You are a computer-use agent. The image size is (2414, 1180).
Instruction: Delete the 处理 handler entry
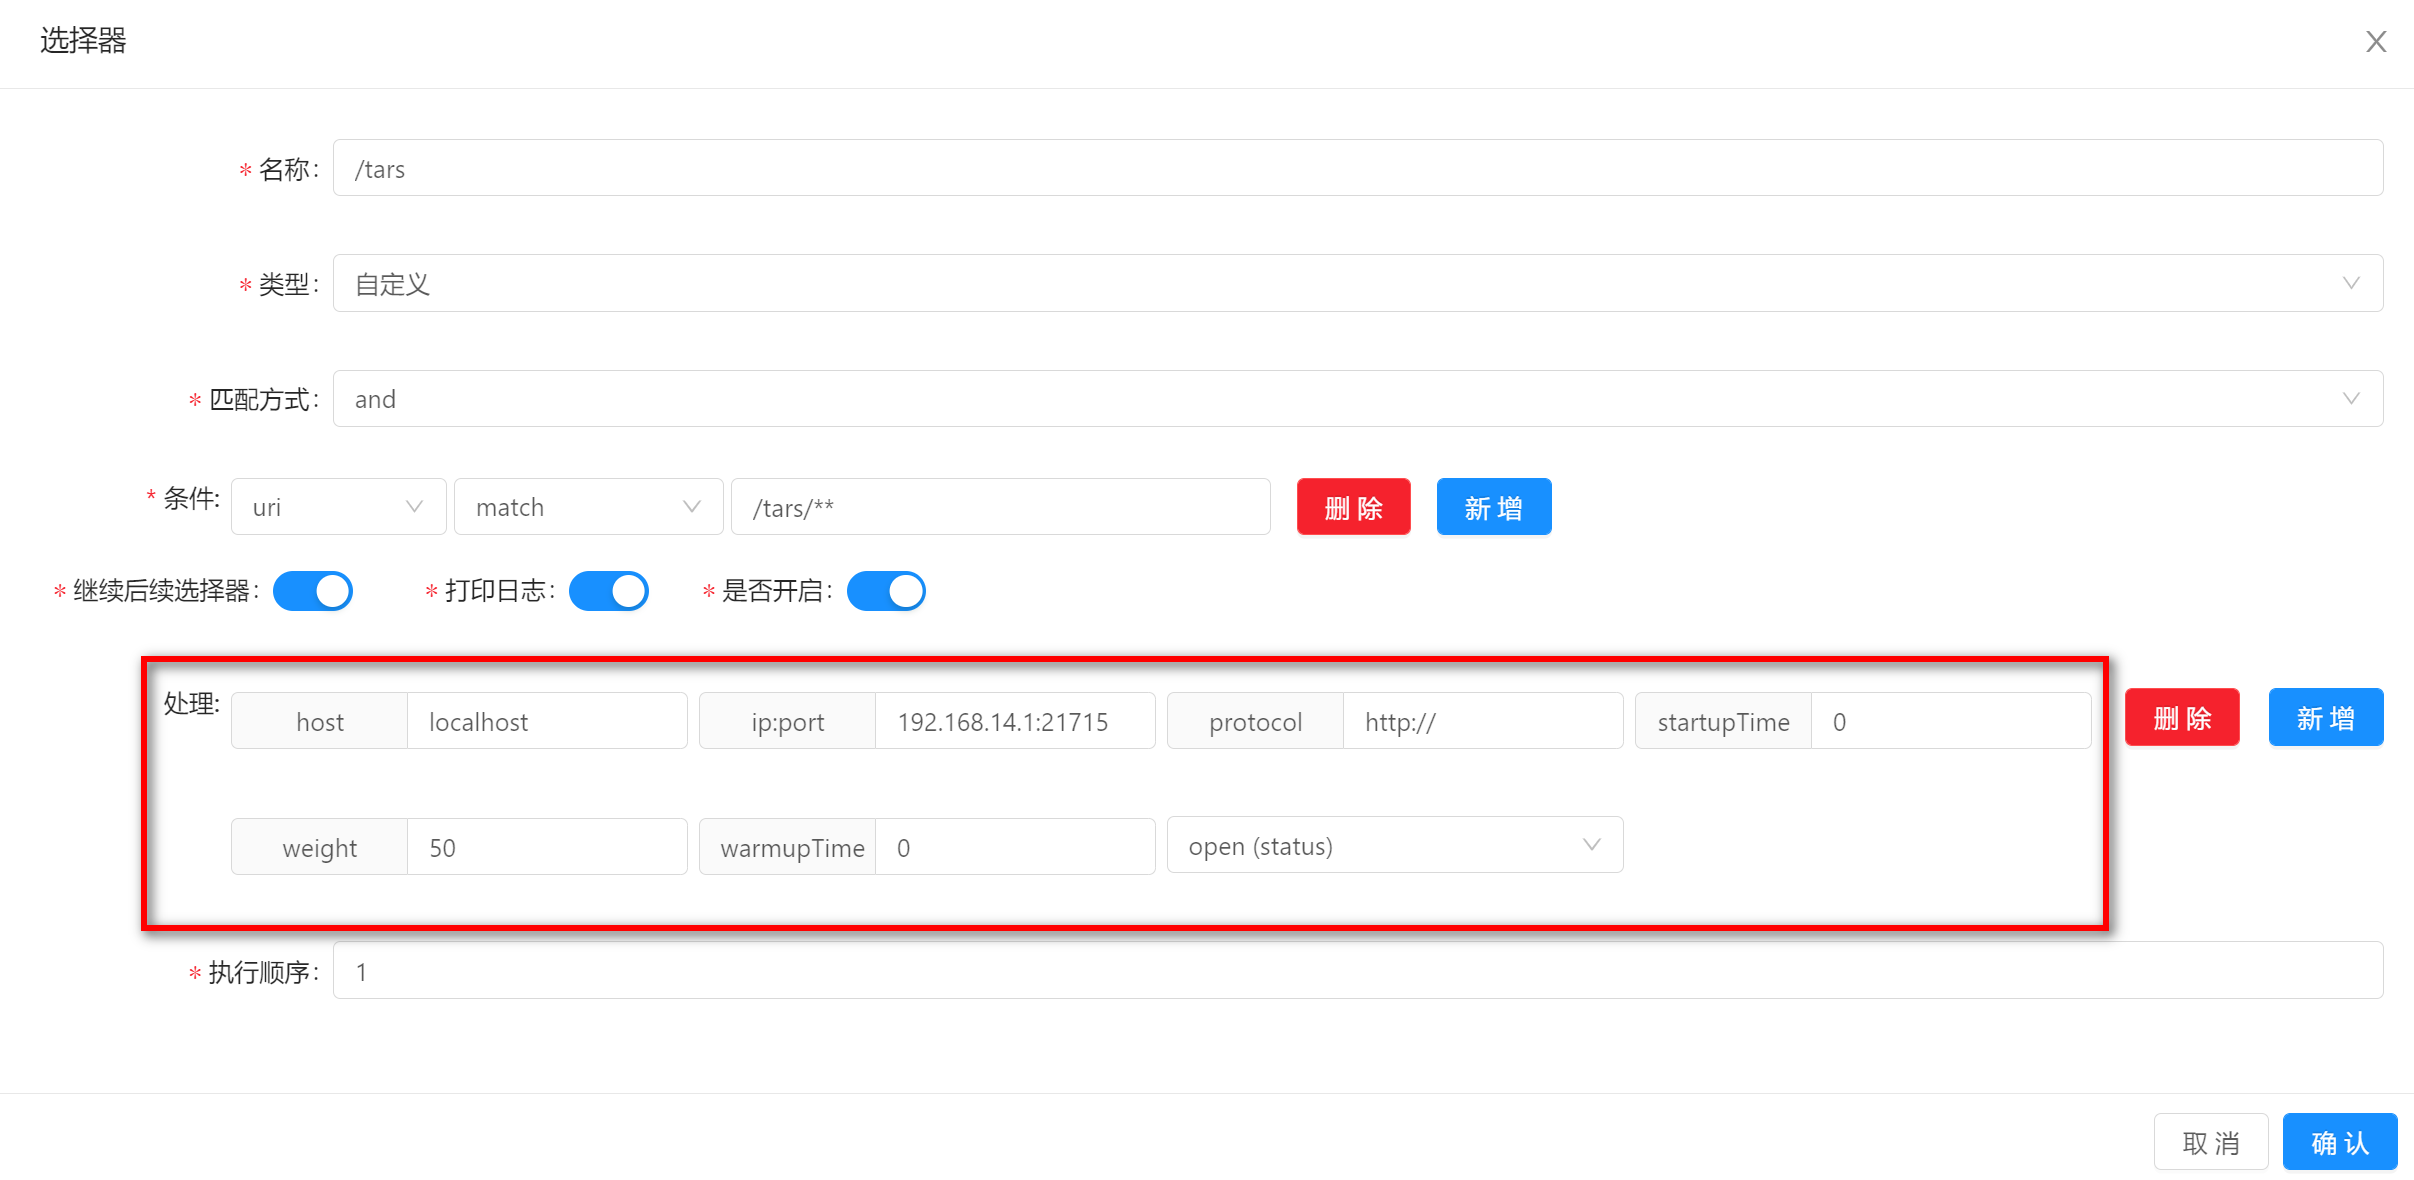pos(2181,718)
